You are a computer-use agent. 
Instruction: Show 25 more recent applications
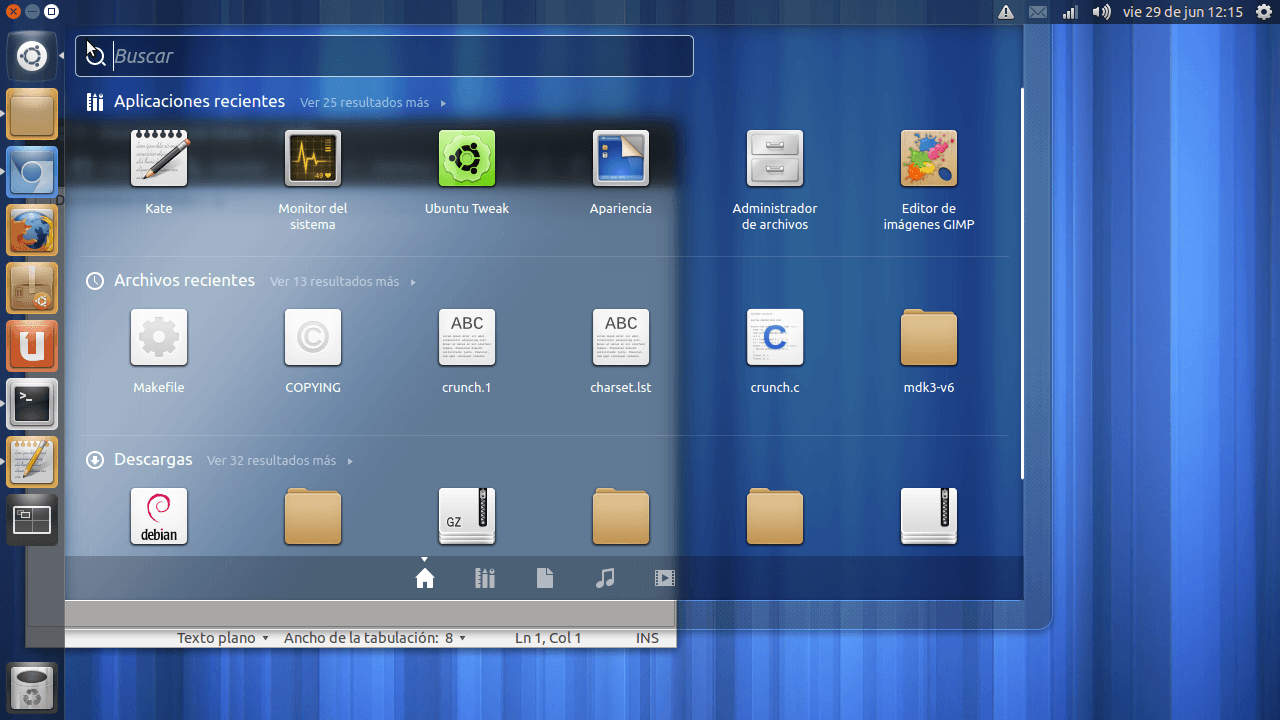point(372,103)
